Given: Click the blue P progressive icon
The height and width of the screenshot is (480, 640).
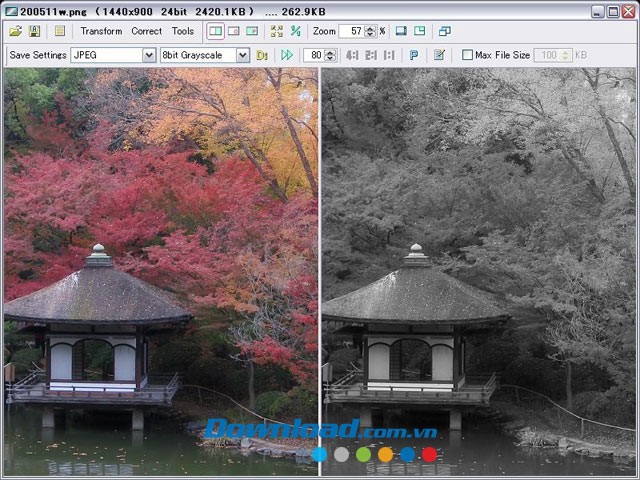Looking at the screenshot, I should tap(414, 55).
